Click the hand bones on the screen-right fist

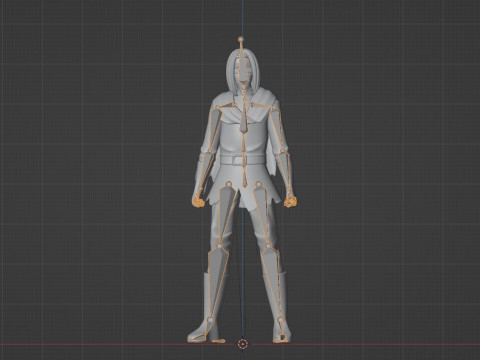click(x=290, y=201)
